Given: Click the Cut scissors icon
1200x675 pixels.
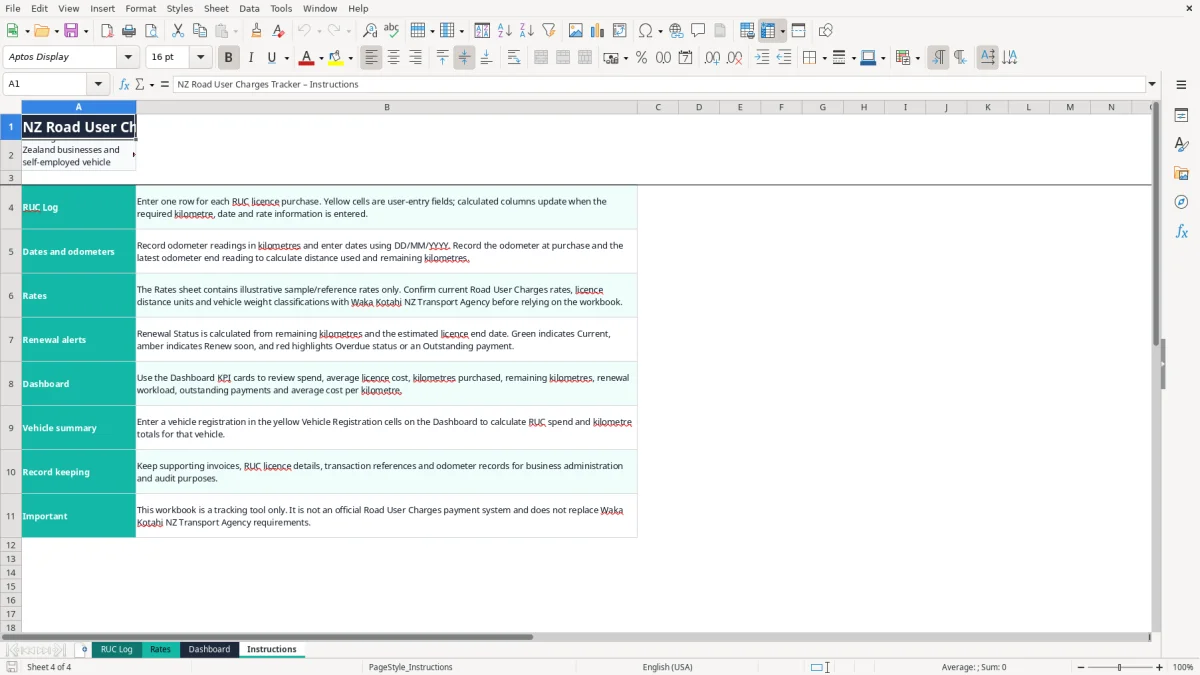Looking at the screenshot, I should (178, 31).
